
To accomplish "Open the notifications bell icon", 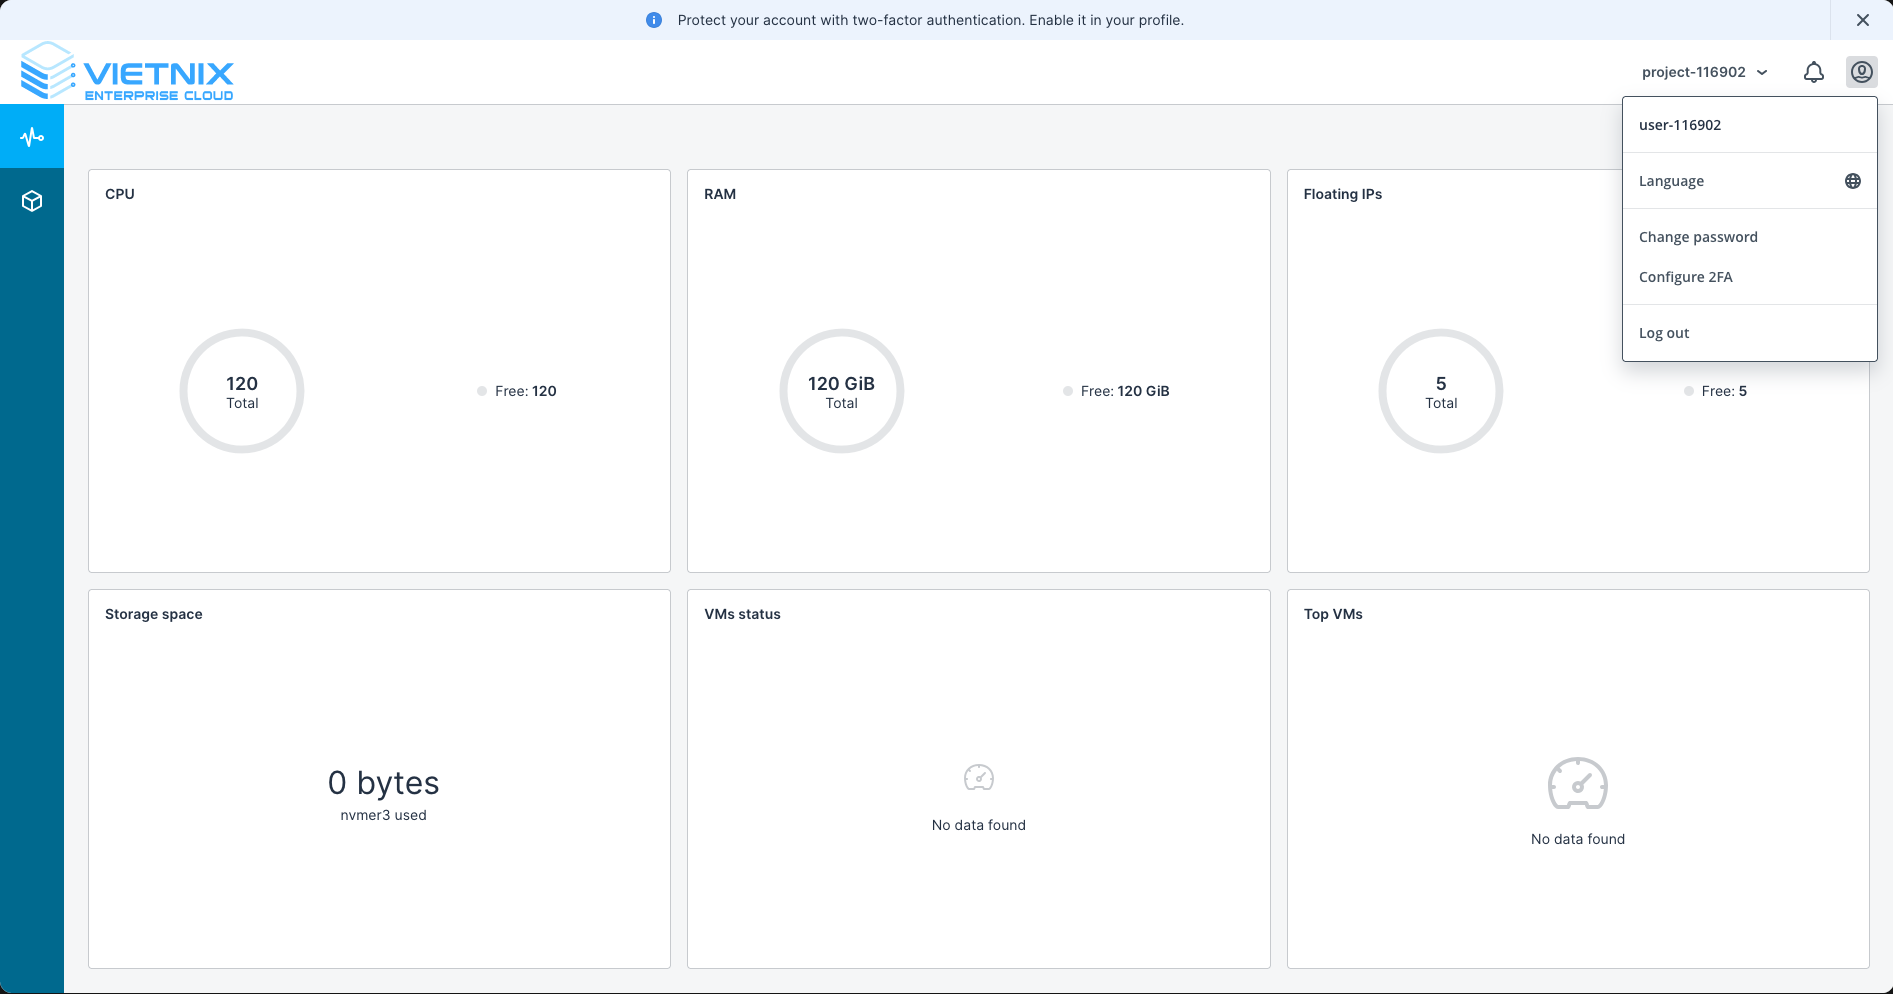I will tap(1813, 71).
